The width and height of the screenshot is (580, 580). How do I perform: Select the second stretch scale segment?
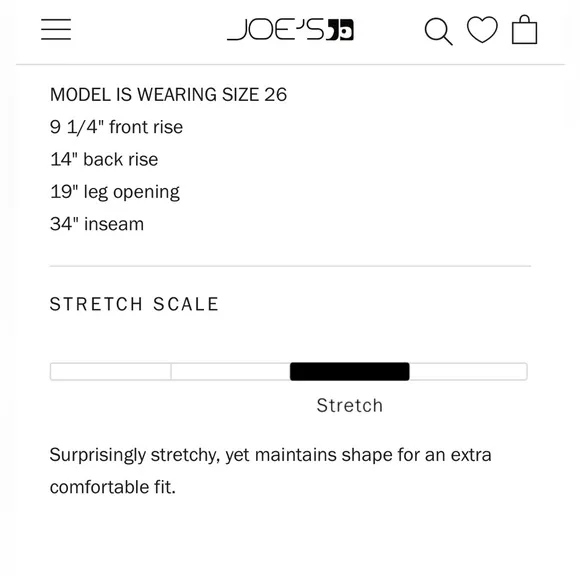[x=230, y=371]
